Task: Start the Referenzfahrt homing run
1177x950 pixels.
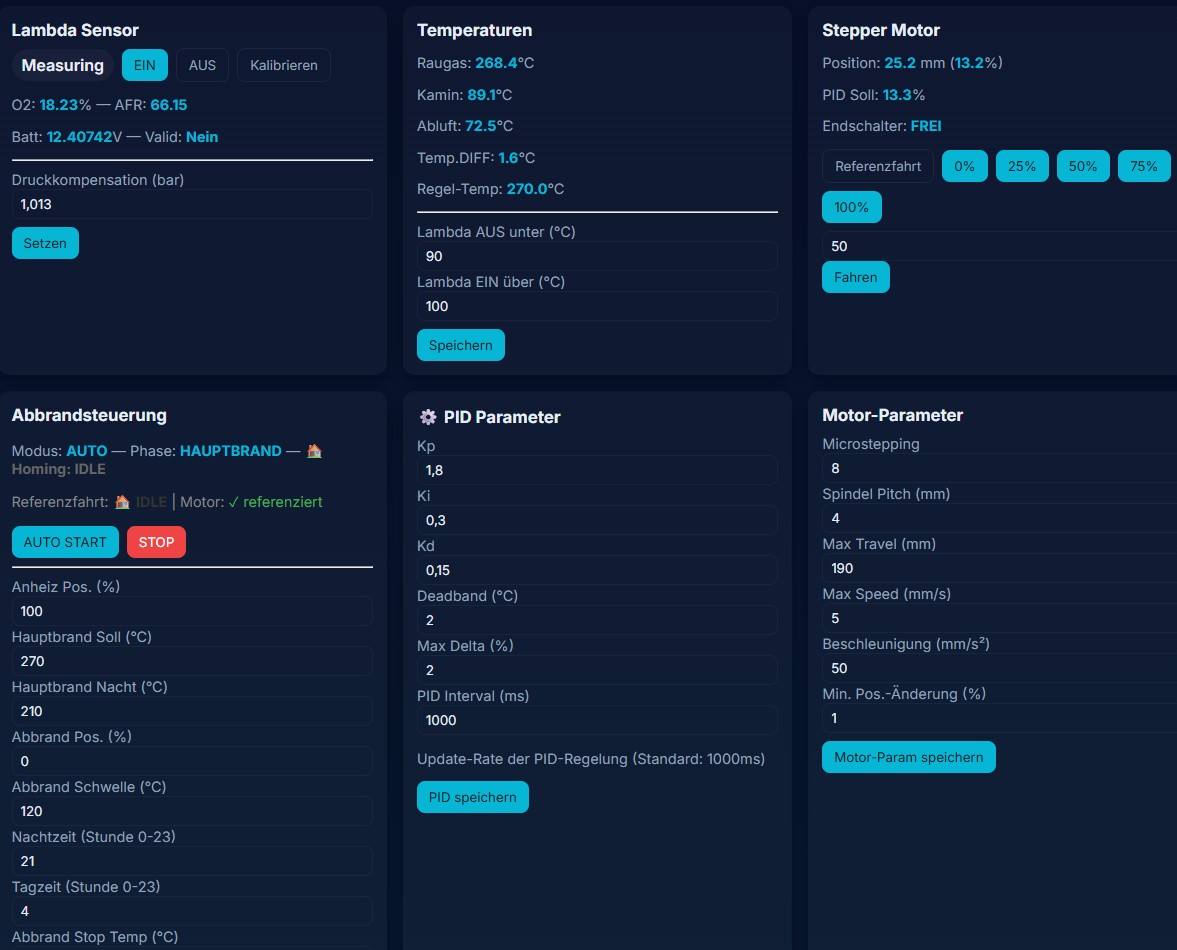Action: tap(877, 166)
